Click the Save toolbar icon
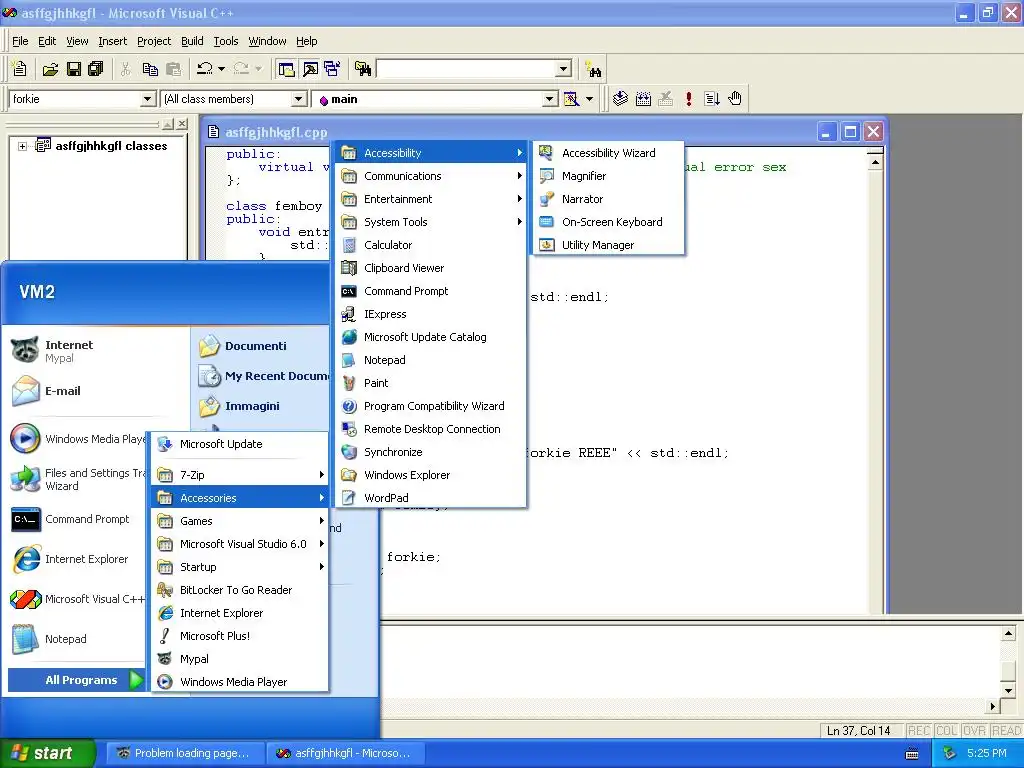This screenshot has height=768, width=1024. [73, 69]
